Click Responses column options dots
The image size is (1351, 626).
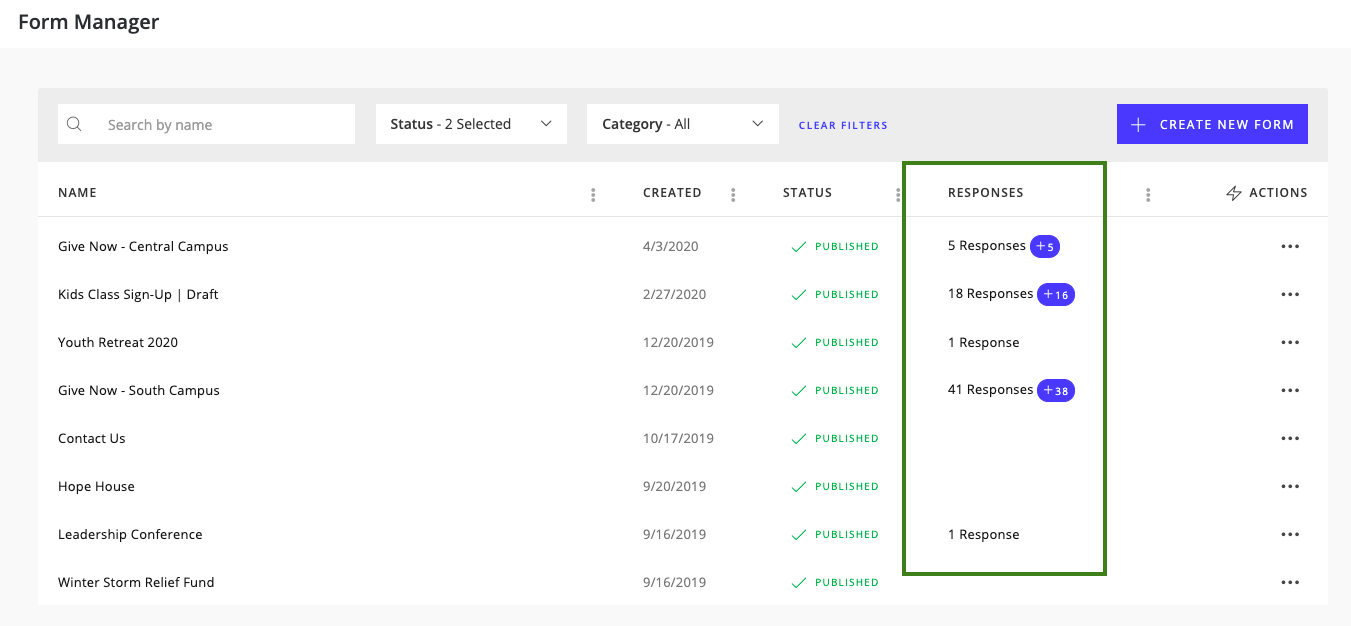coord(1147,194)
